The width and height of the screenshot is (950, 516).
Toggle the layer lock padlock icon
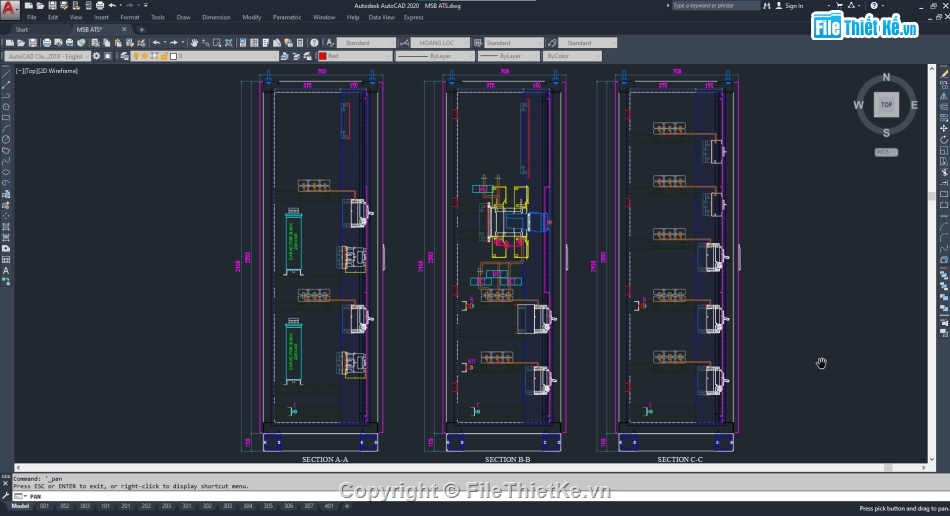click(x=164, y=56)
